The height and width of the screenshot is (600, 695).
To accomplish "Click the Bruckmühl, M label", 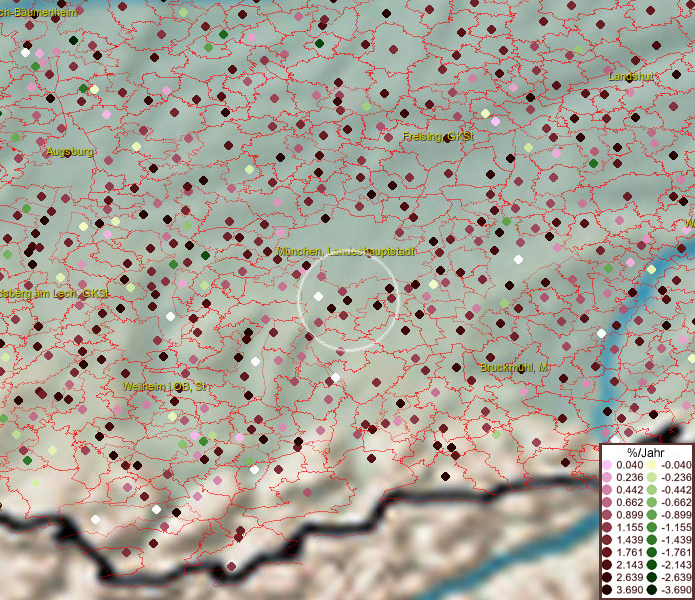I will (x=514, y=367).
